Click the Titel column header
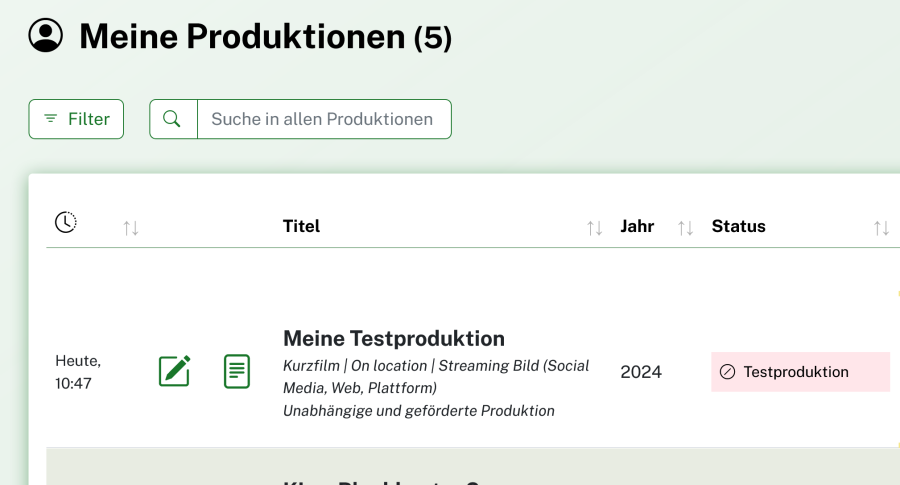Image resolution: width=900 pixels, height=485 pixels. pos(301,226)
